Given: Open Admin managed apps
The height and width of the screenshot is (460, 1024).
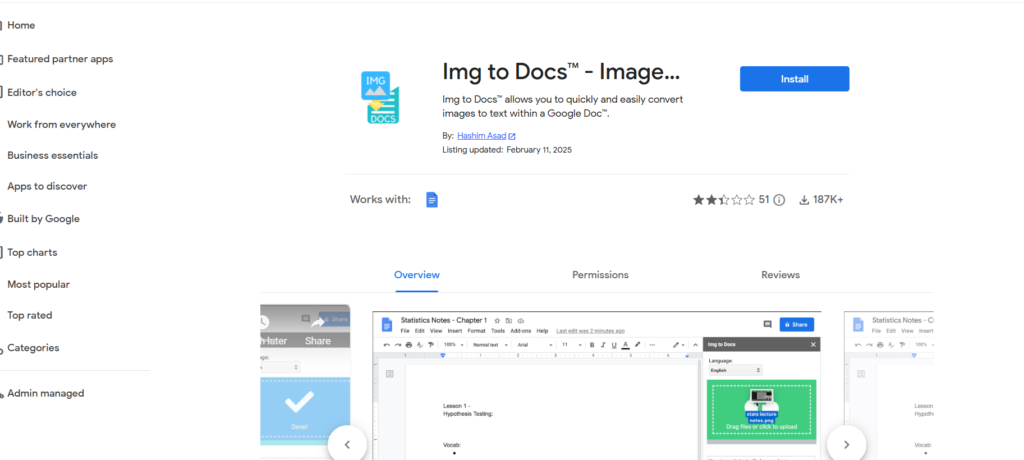Looking at the screenshot, I should [x=45, y=393].
